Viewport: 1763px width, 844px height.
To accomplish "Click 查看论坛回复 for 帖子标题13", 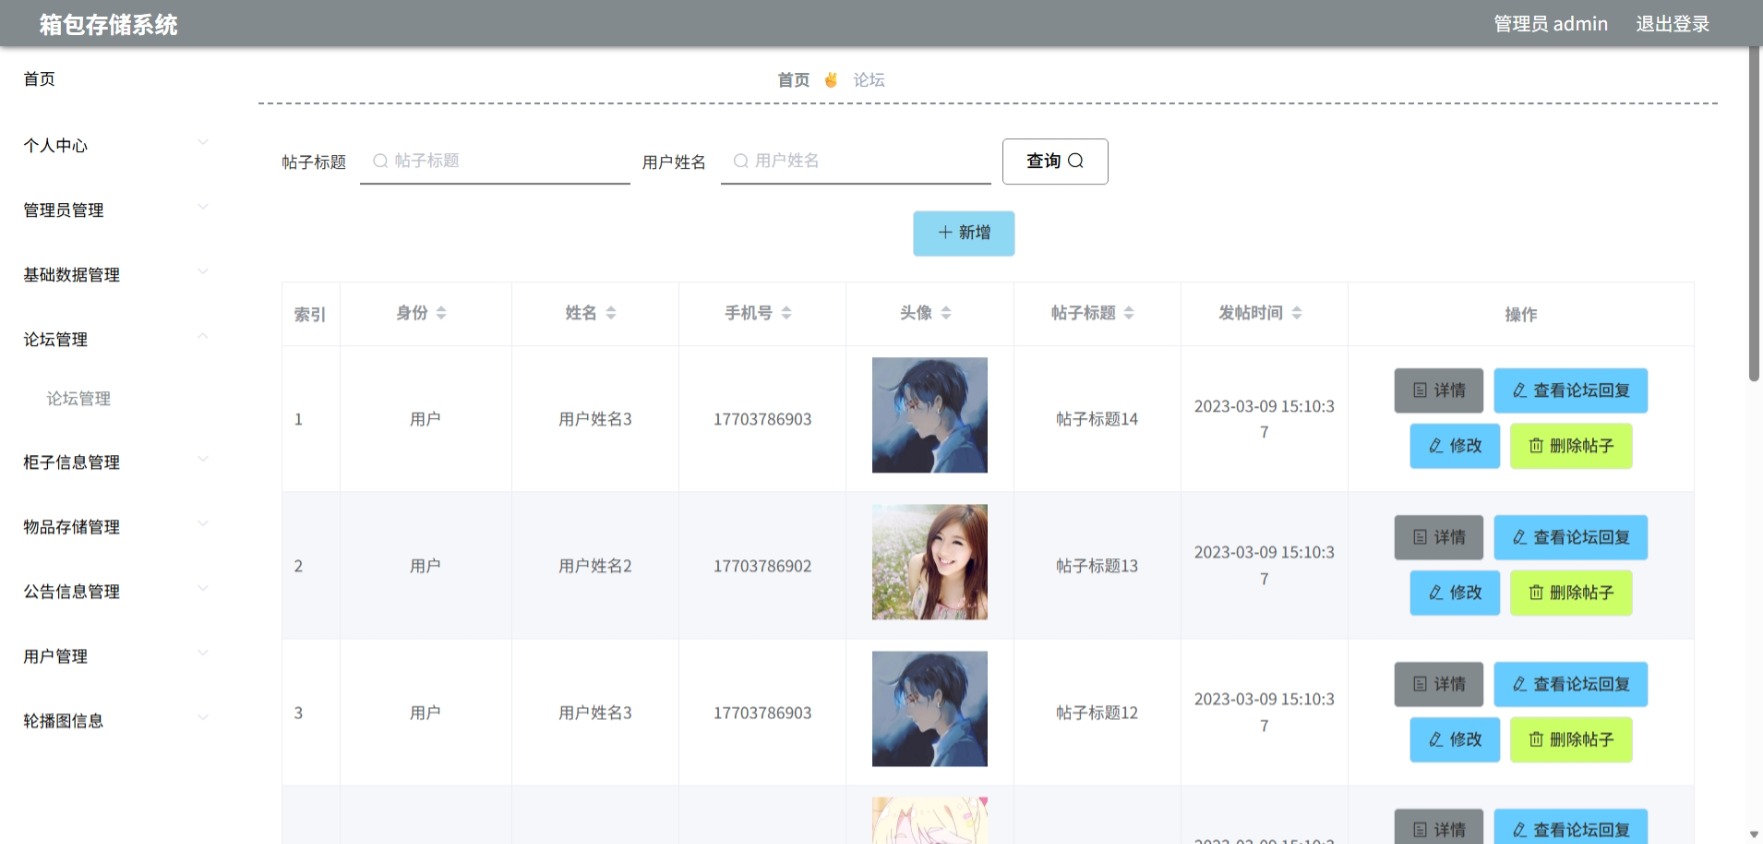I will [1571, 538].
